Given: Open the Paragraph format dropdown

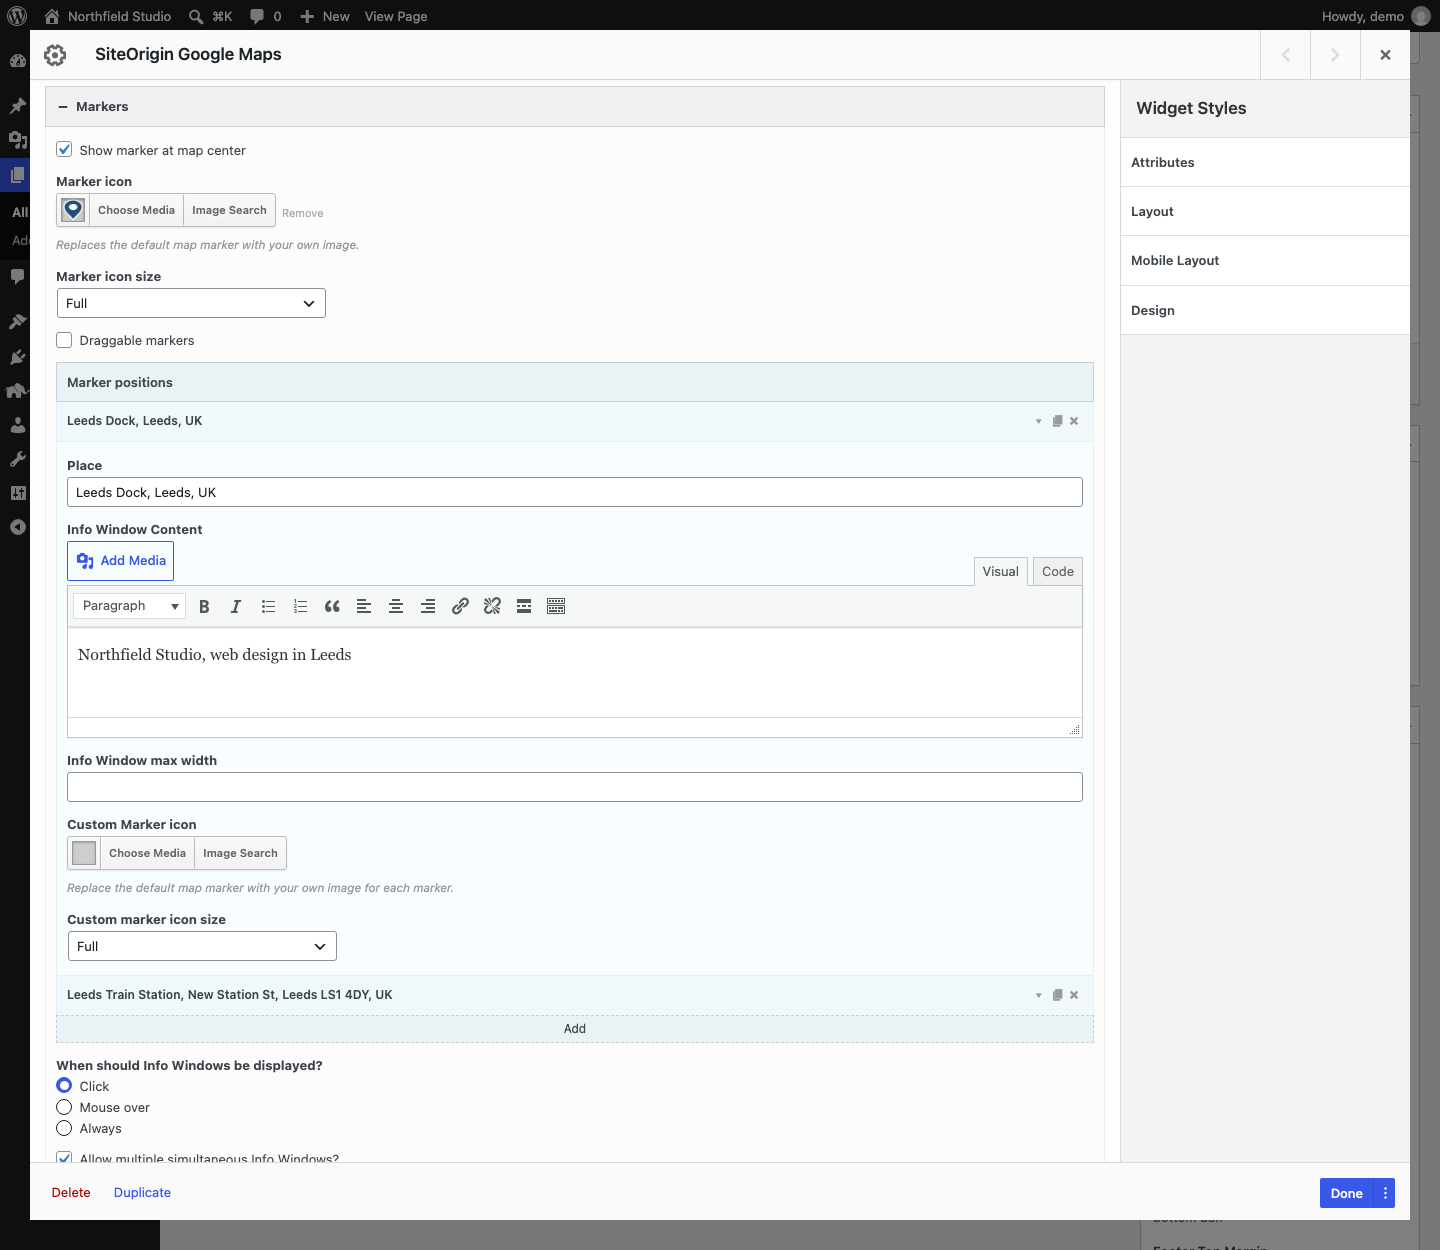Looking at the screenshot, I should 130,606.
